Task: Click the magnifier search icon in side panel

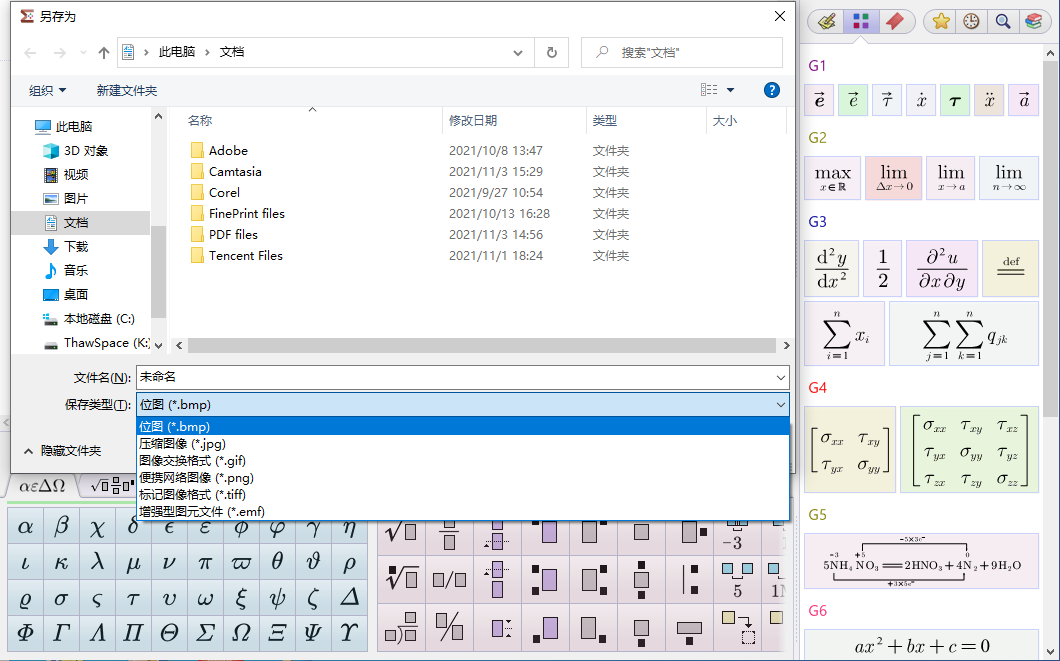Action: pos(1002,21)
